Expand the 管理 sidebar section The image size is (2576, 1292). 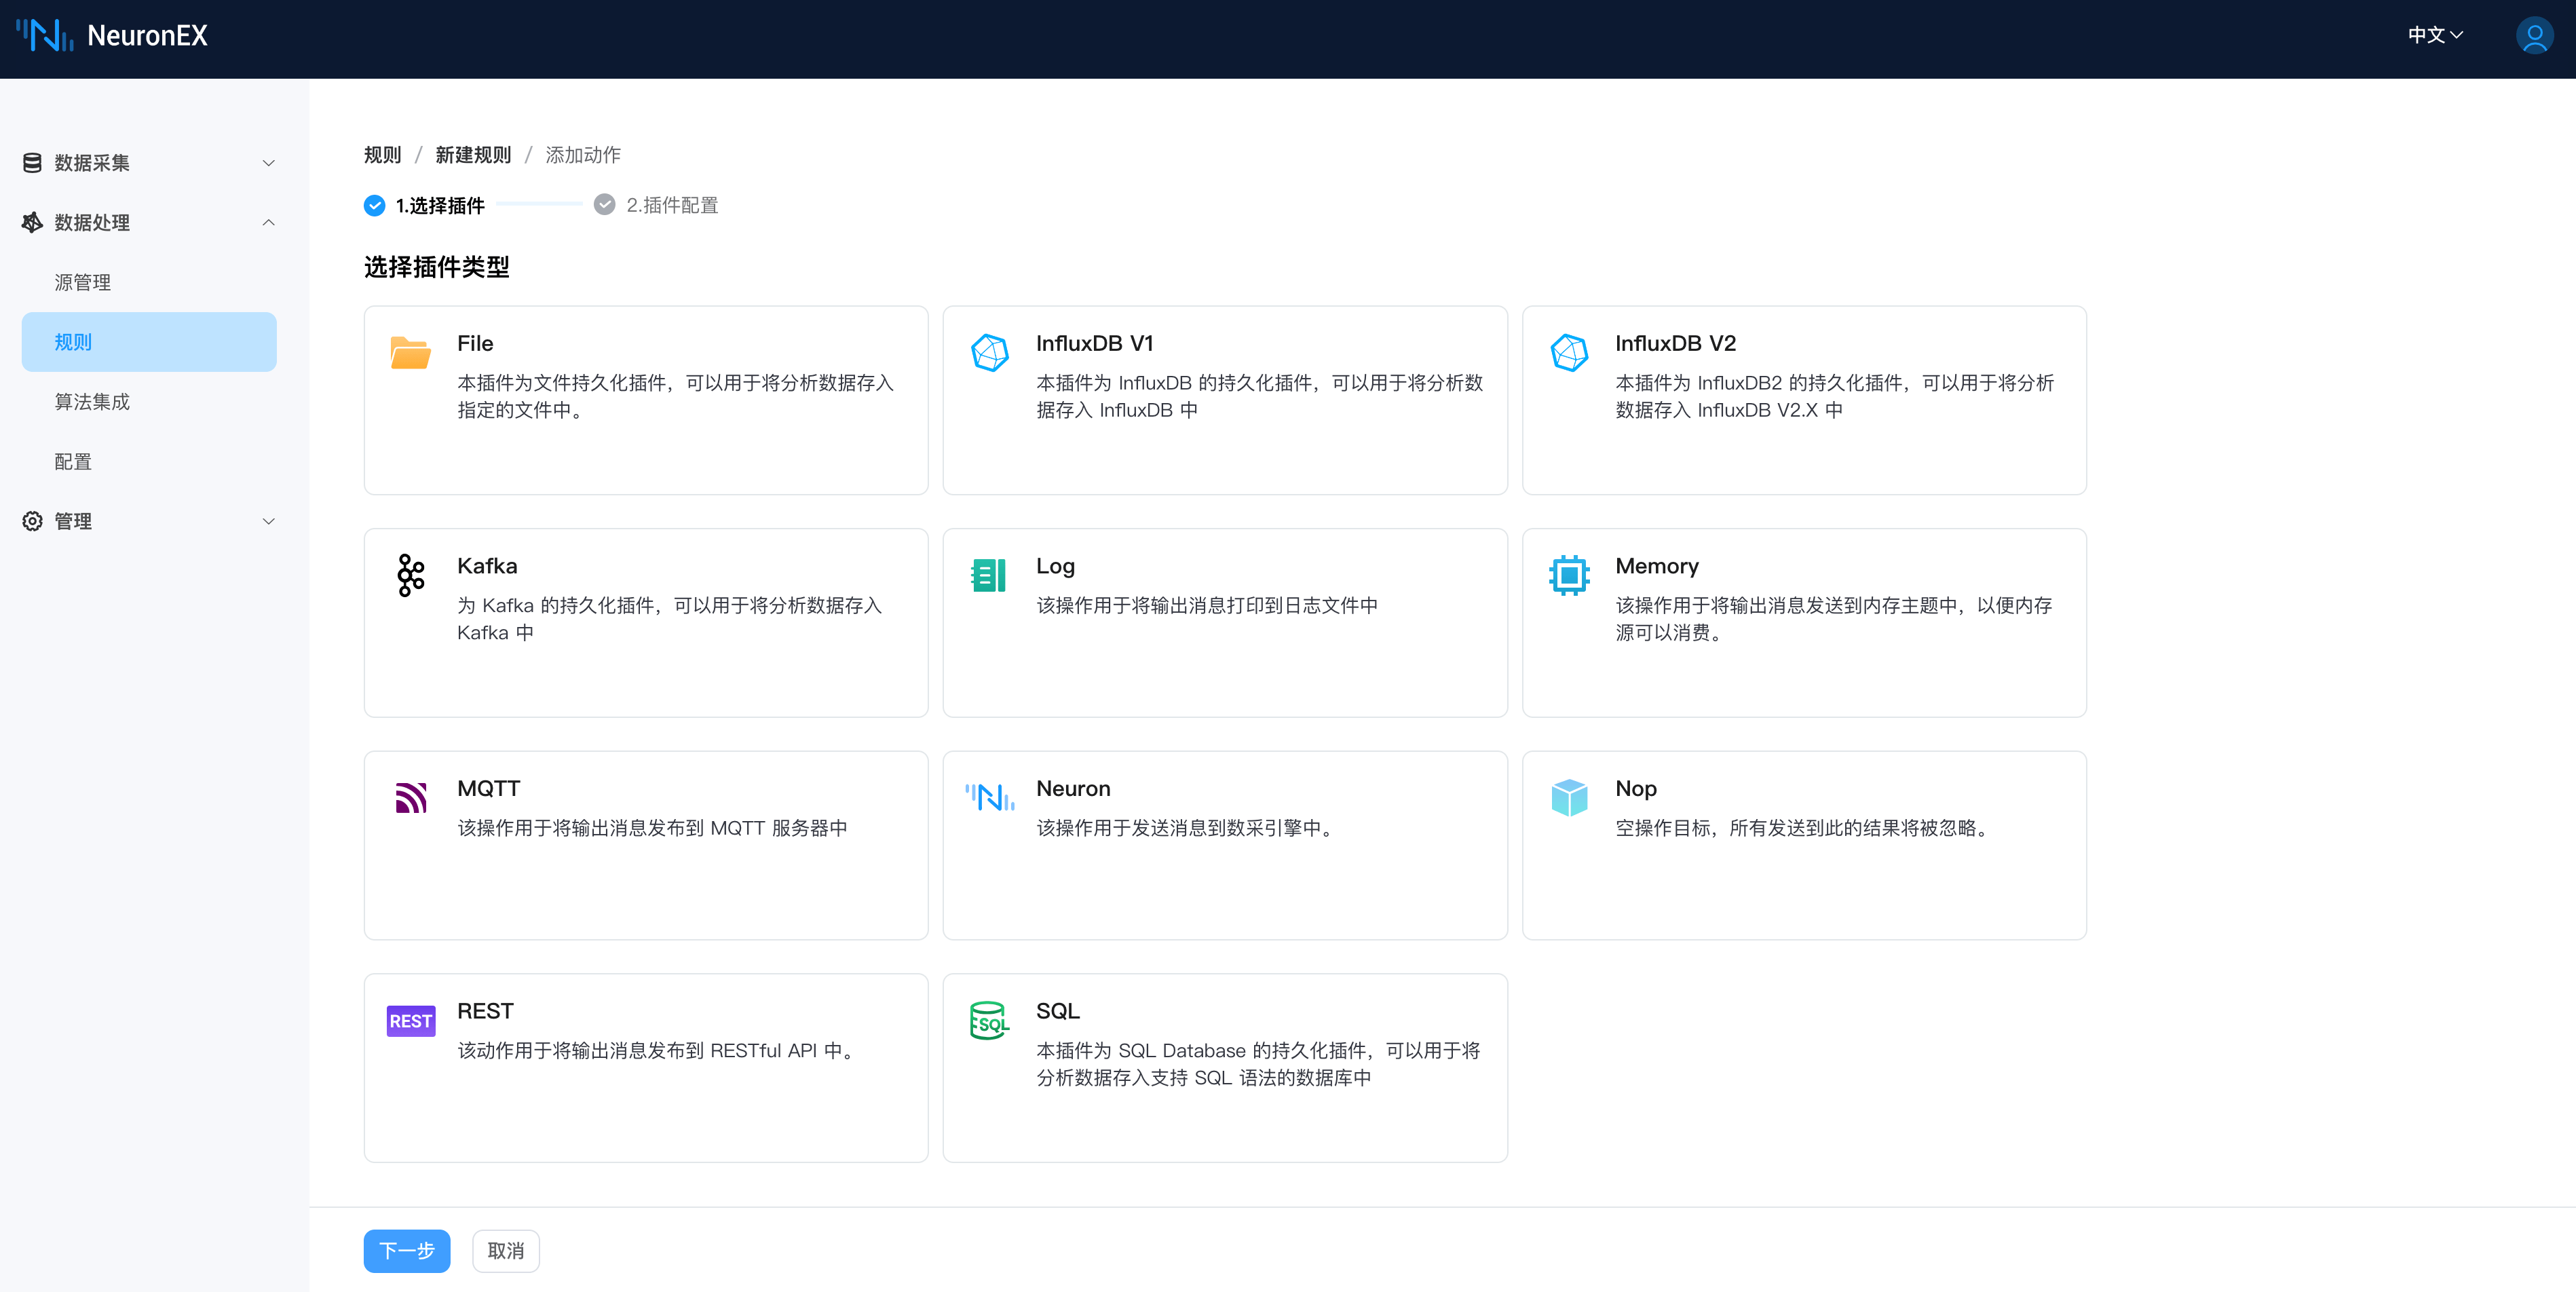tap(148, 521)
